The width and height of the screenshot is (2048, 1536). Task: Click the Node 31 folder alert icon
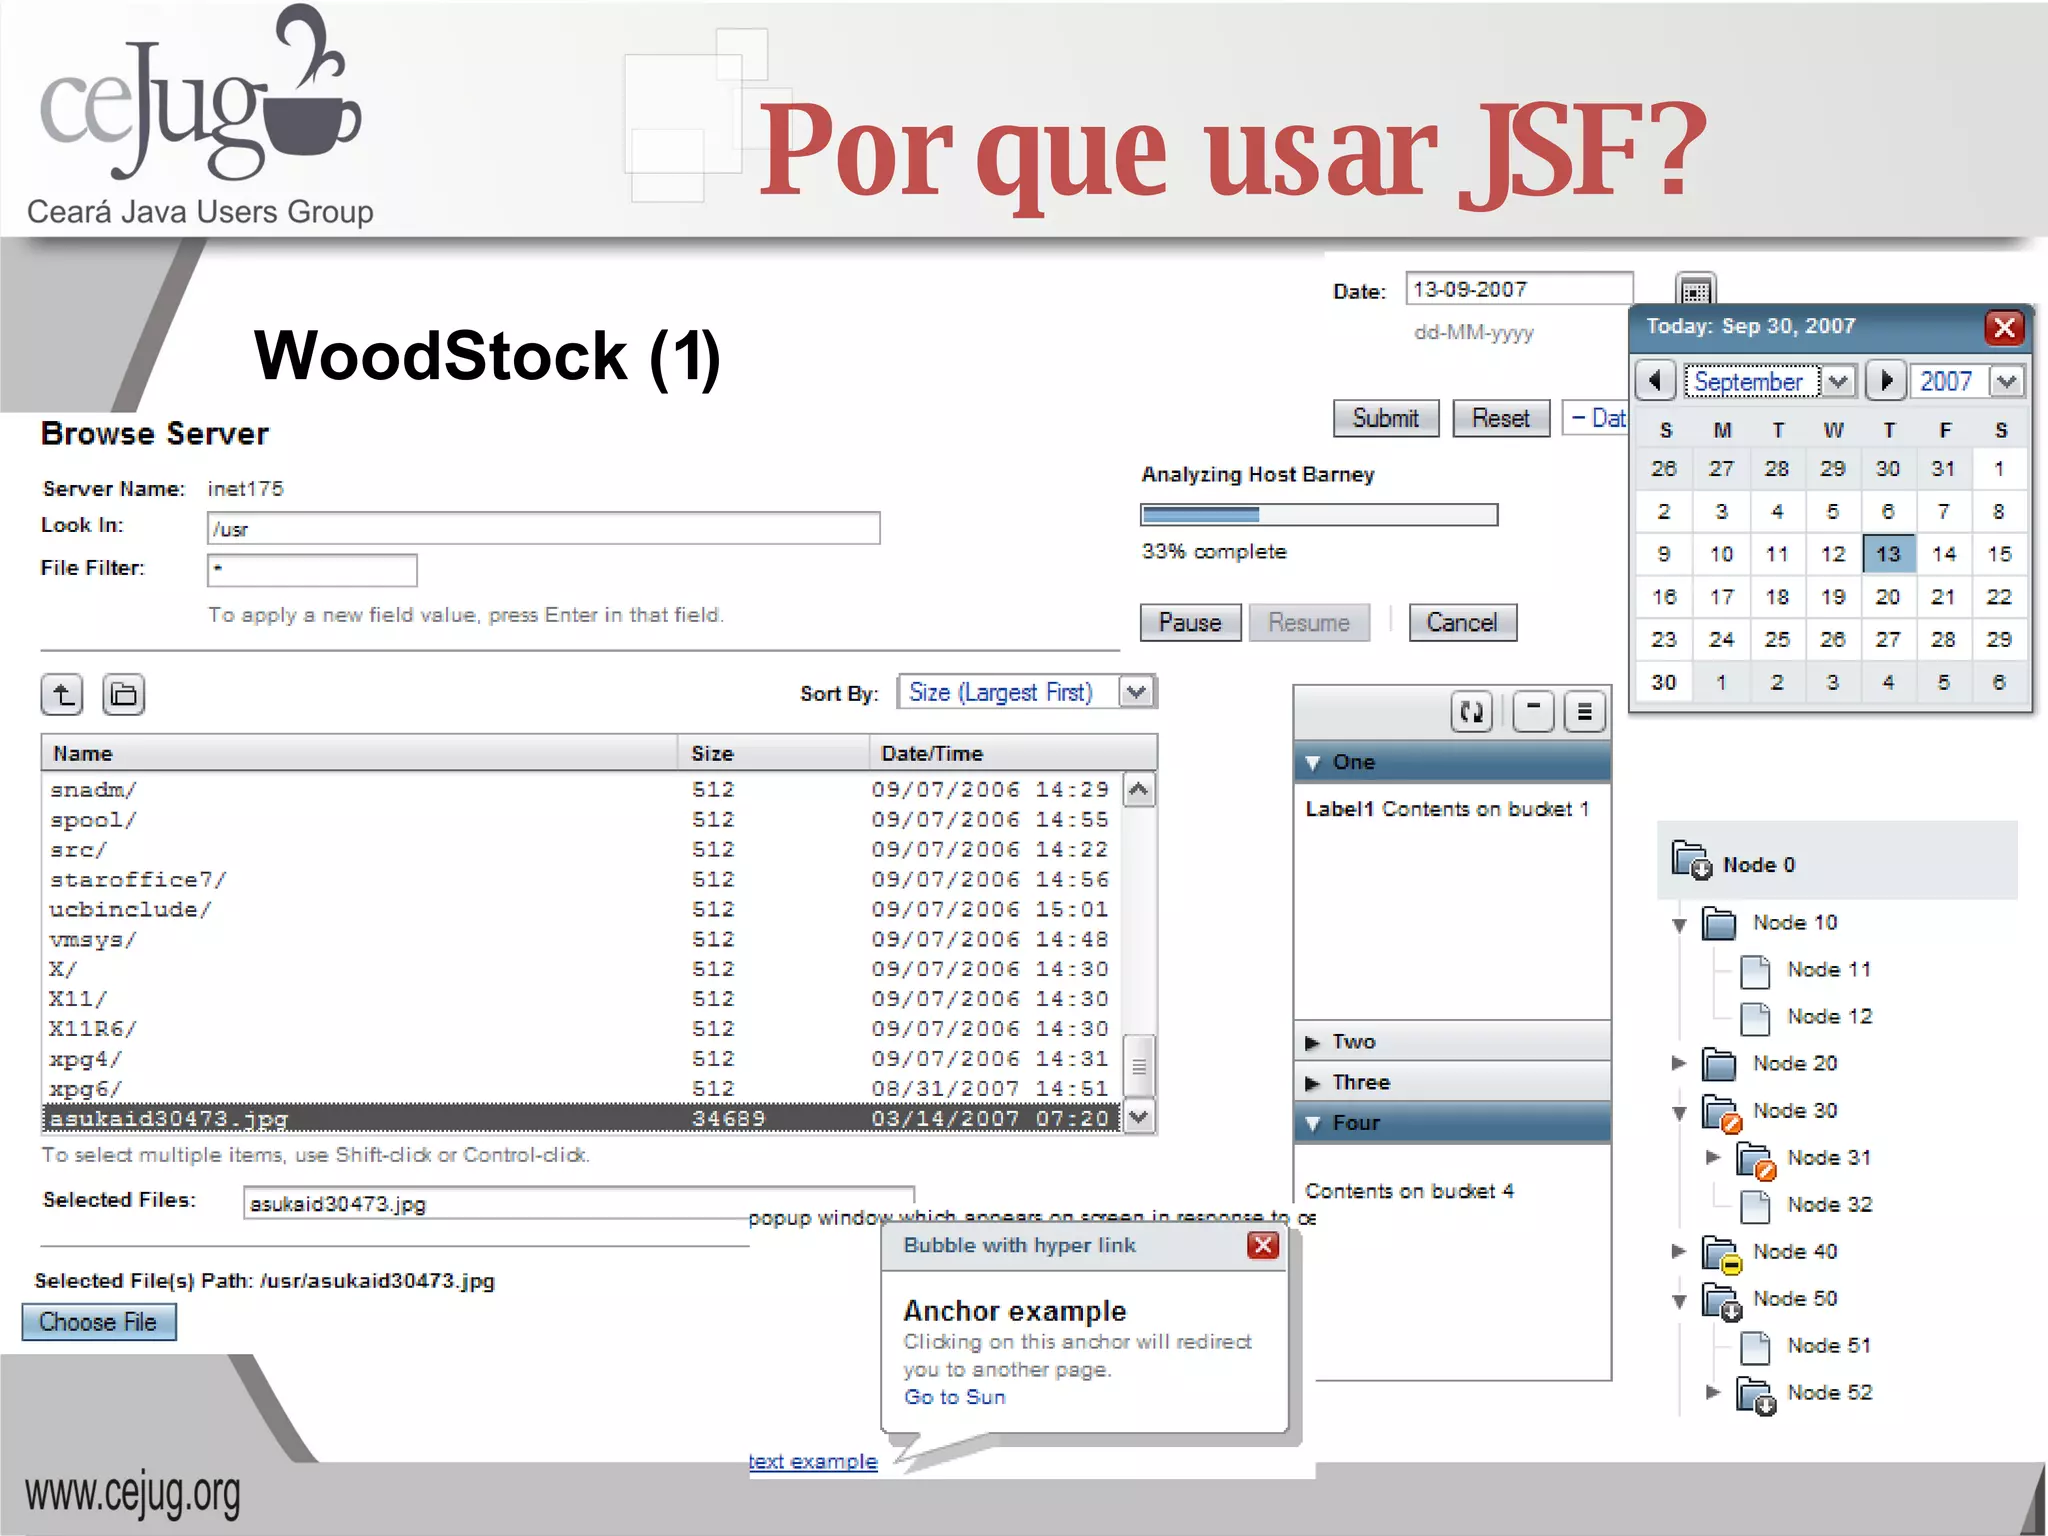click(1757, 1160)
